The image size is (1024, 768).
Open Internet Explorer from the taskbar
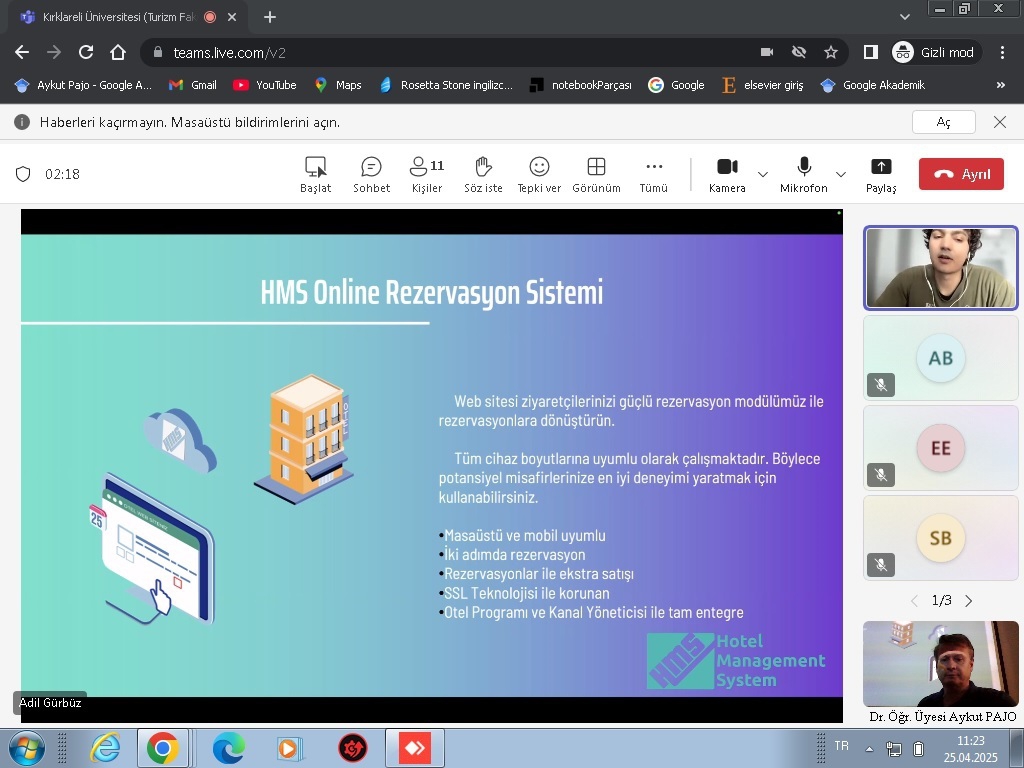pyautogui.click(x=105, y=748)
